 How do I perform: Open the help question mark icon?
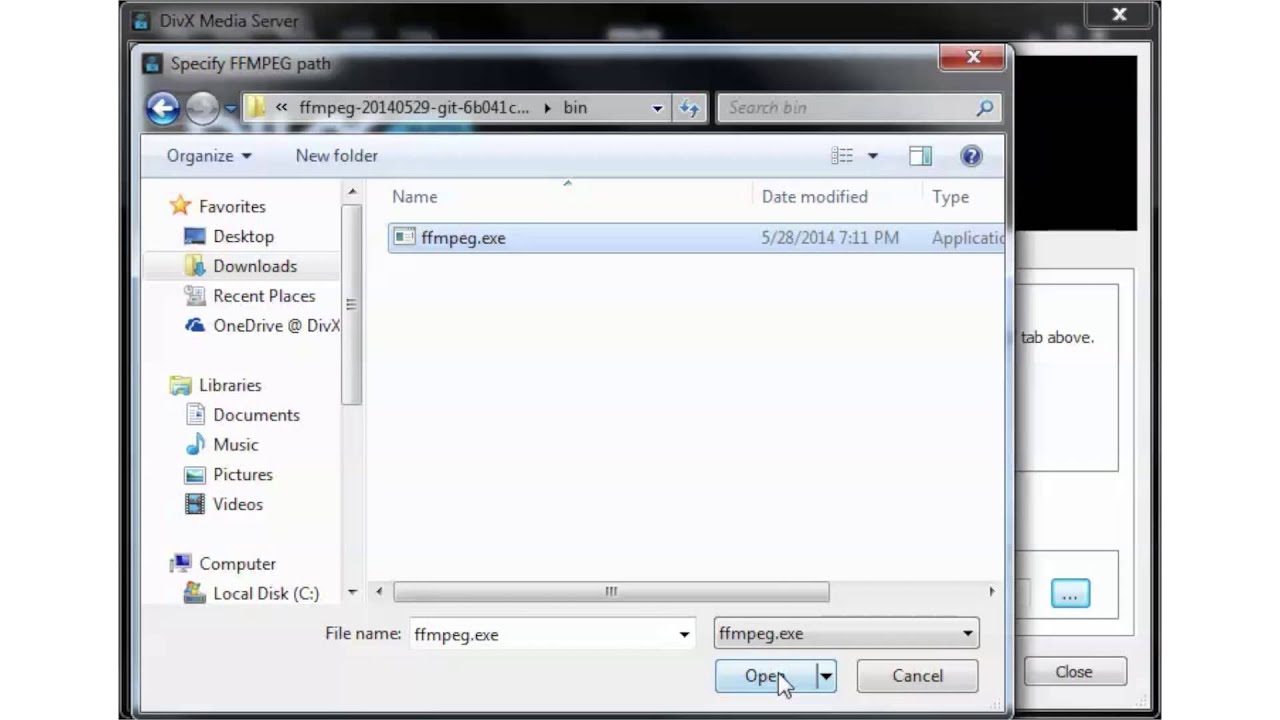971,156
